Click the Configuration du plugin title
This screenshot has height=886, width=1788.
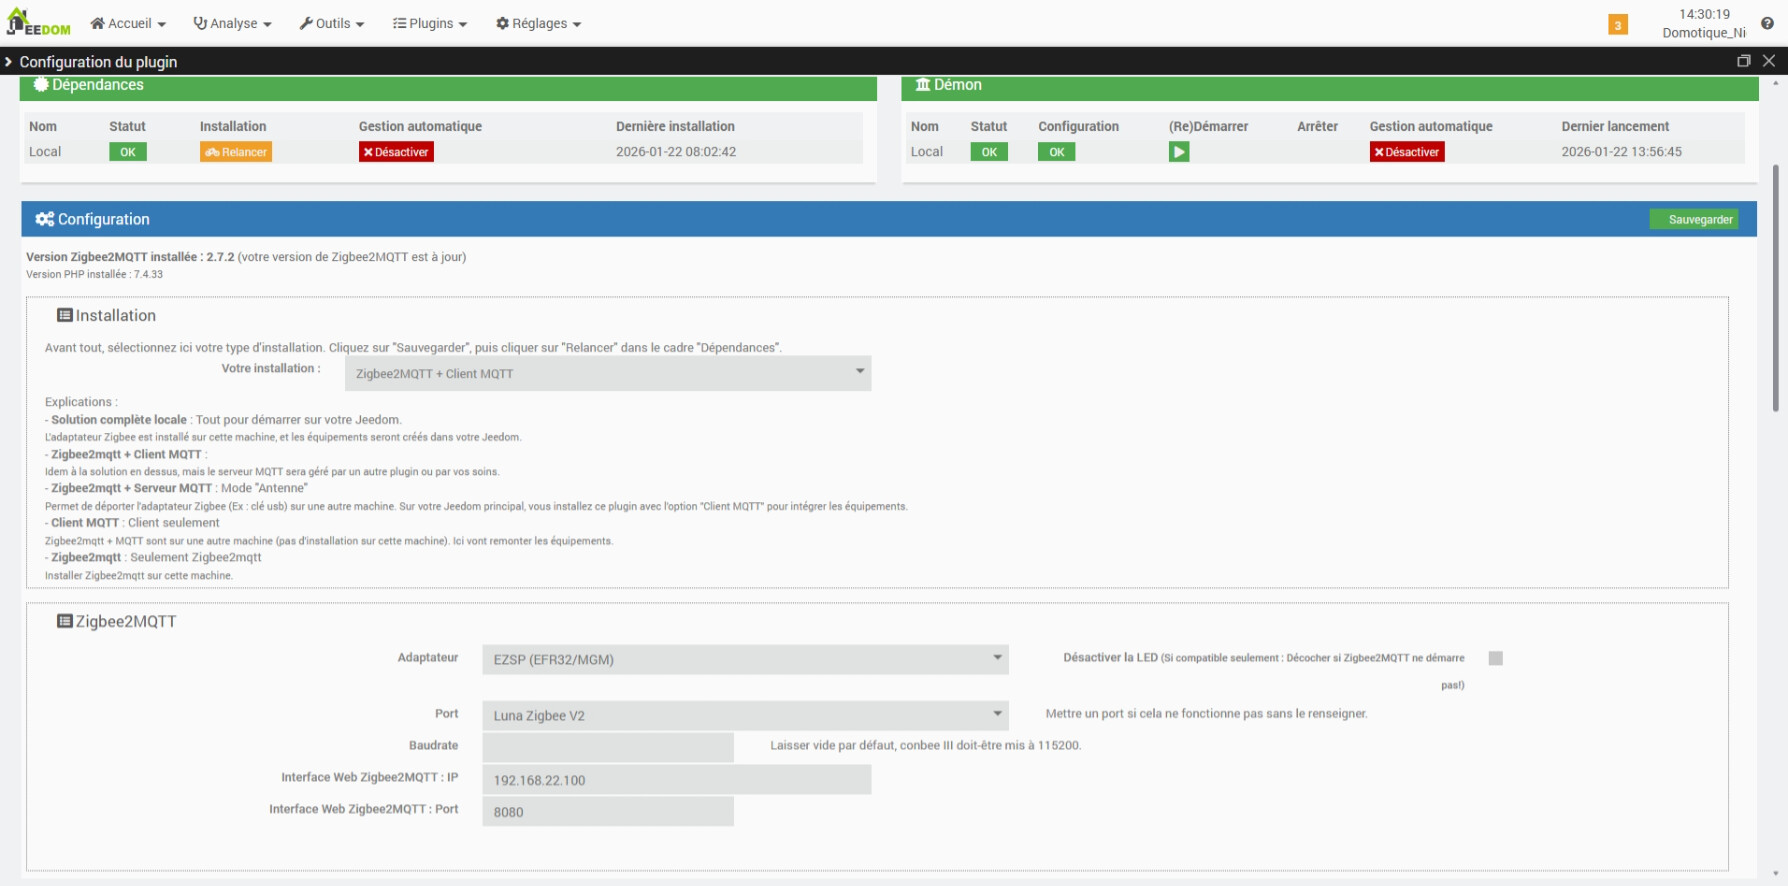click(98, 62)
